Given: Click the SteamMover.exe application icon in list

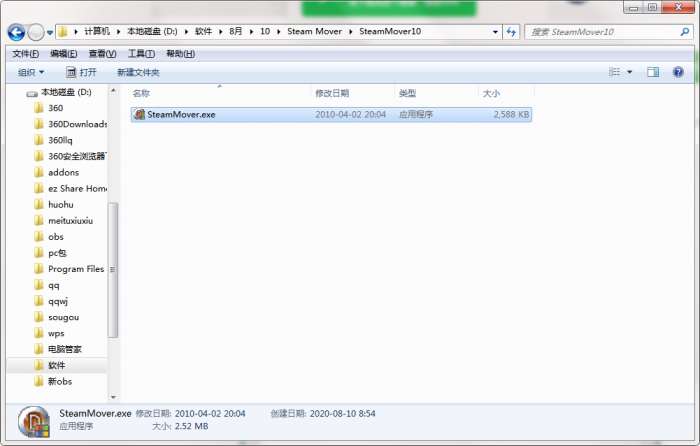Looking at the screenshot, I should 140,114.
